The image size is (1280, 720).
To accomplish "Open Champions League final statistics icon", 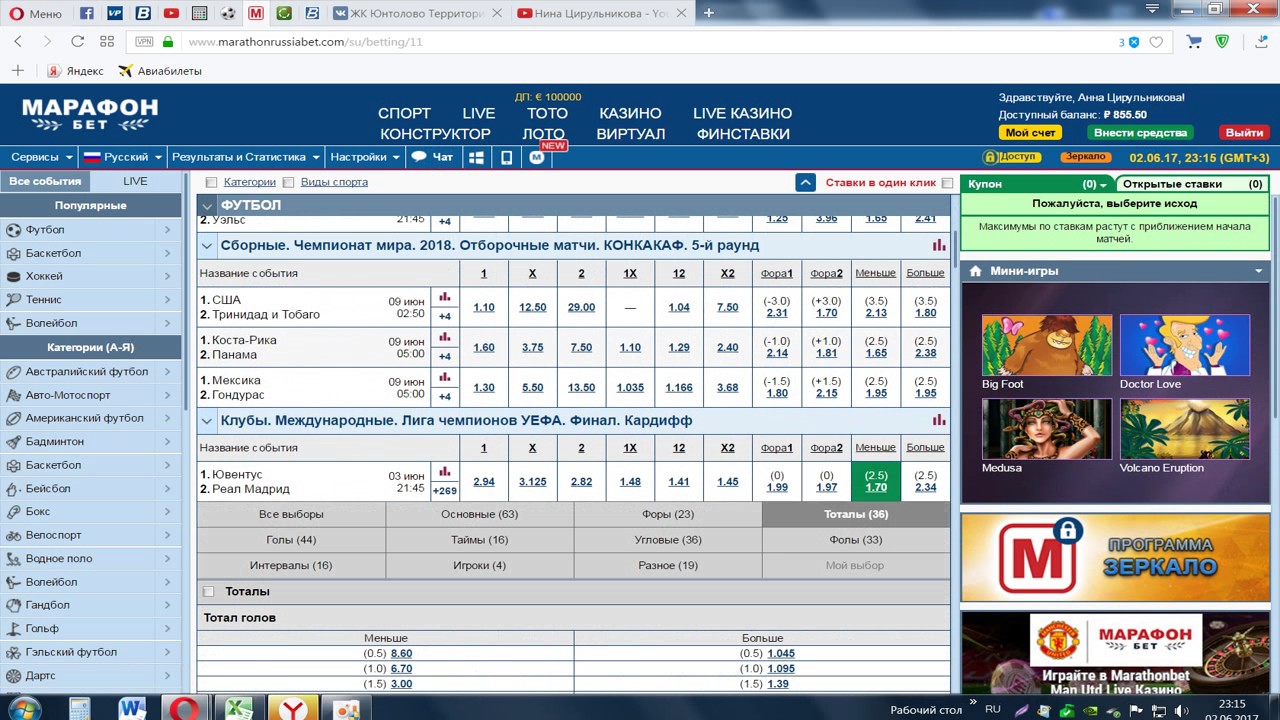I will point(939,420).
